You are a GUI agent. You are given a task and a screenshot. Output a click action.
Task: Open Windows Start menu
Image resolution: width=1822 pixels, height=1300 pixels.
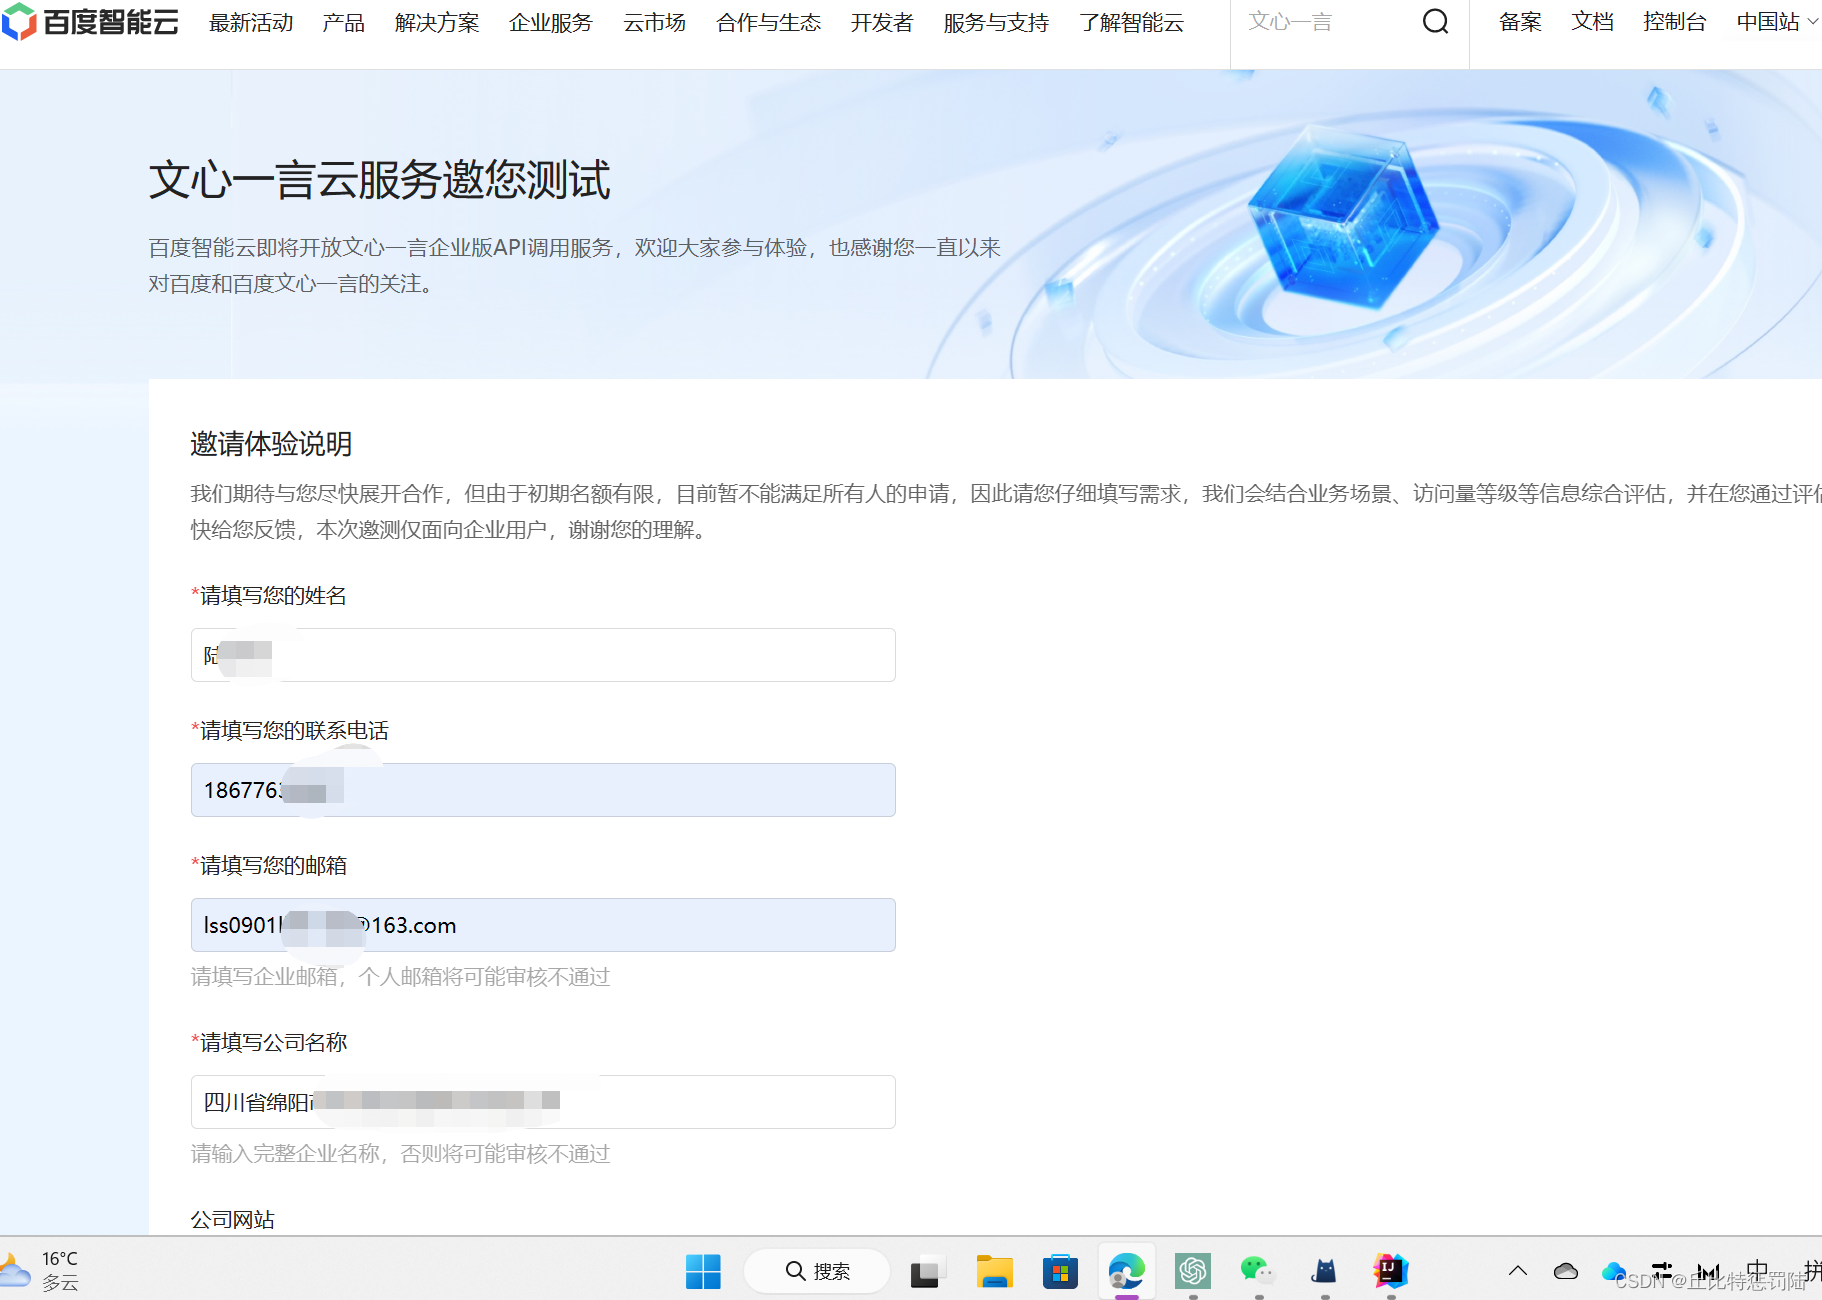703,1271
